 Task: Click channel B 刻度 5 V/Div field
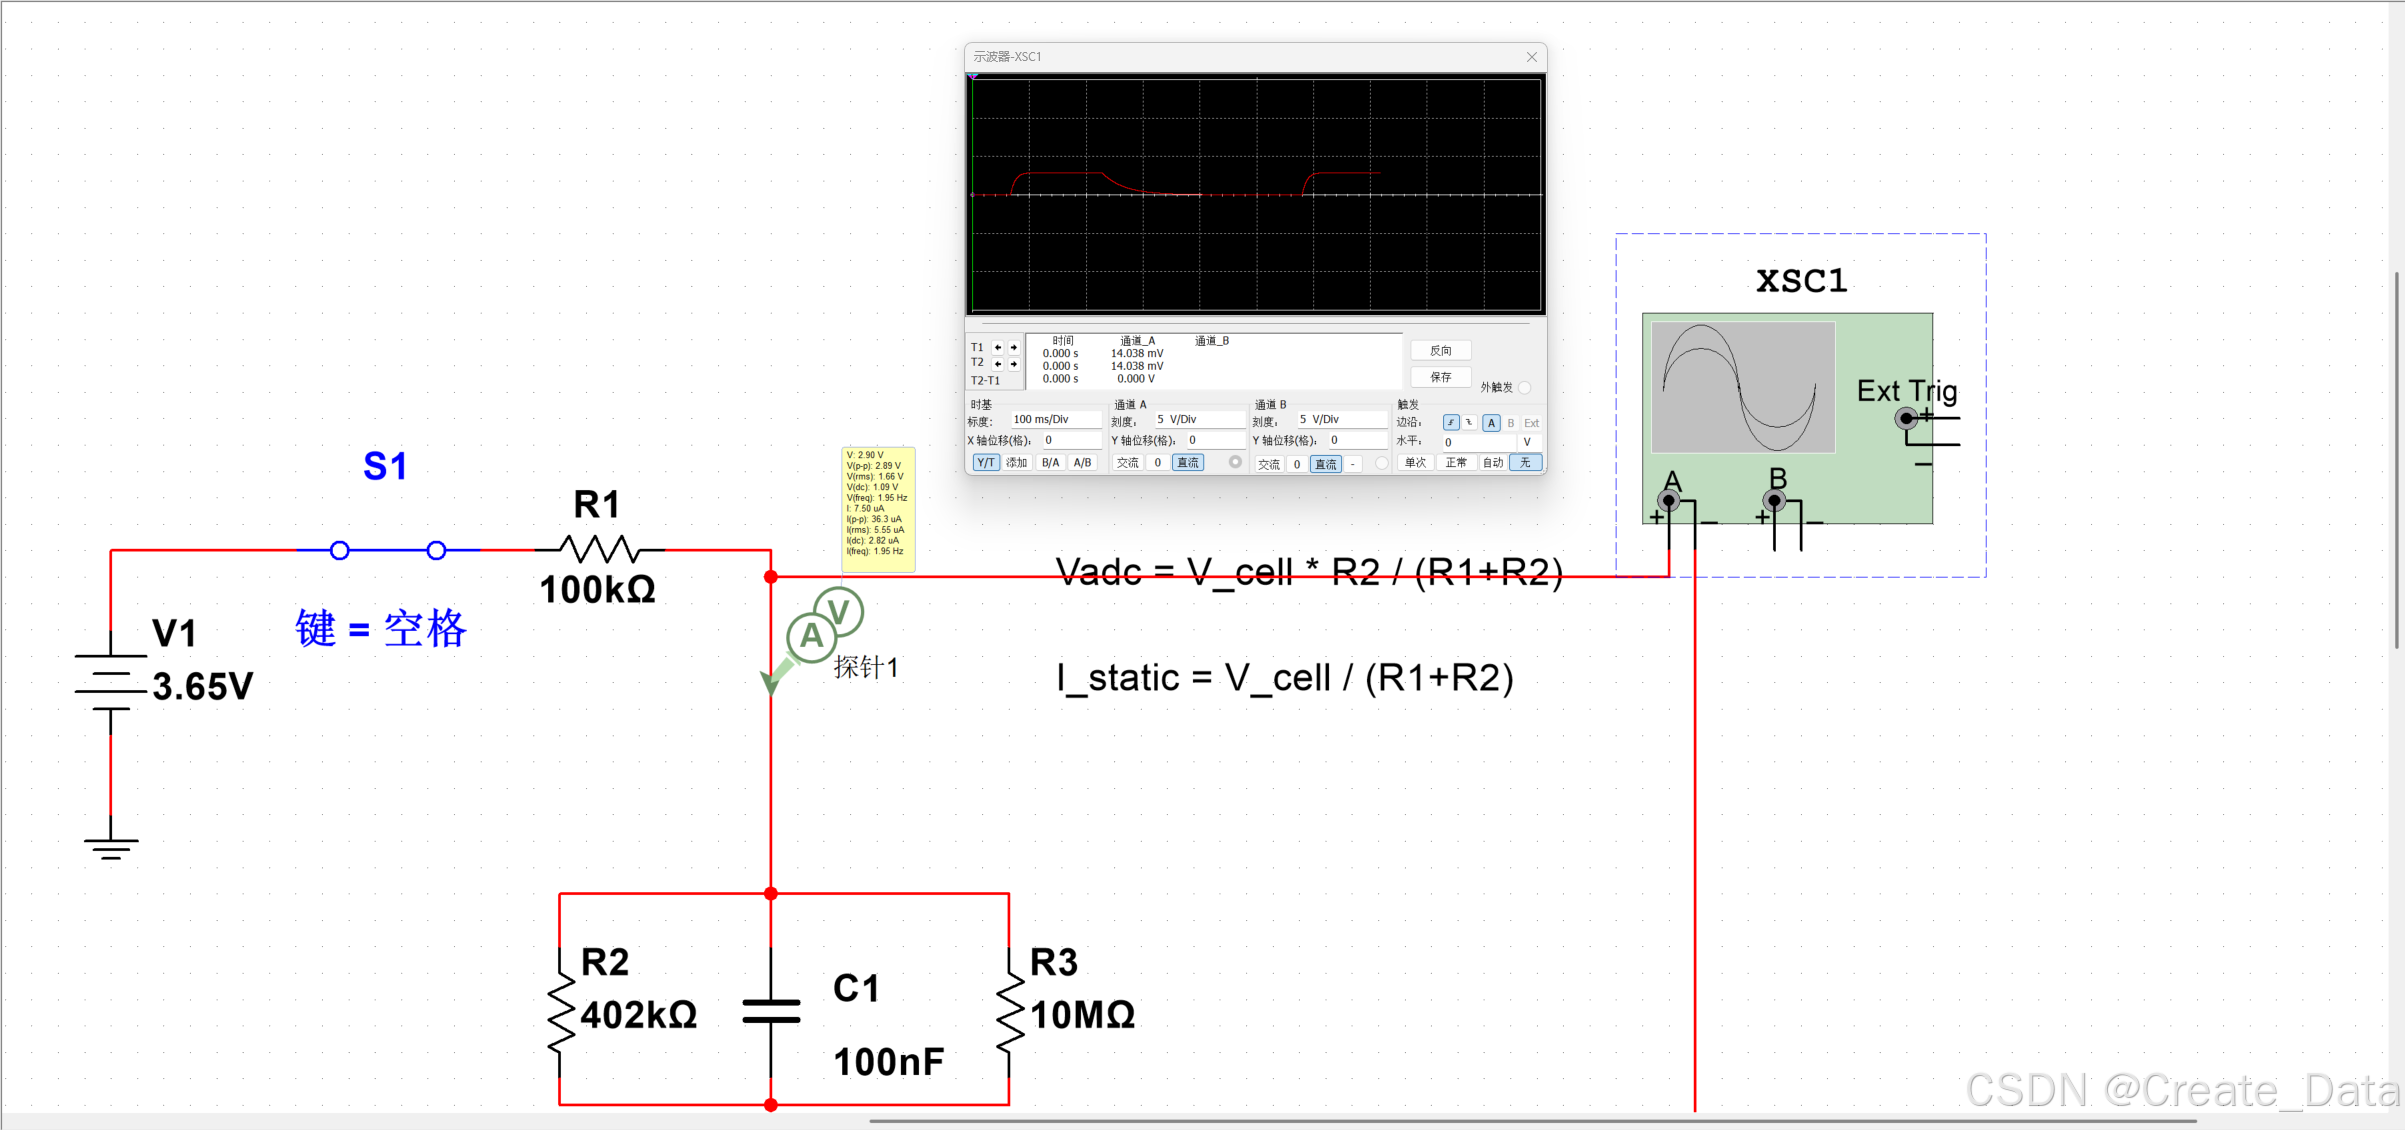[x=1342, y=419]
